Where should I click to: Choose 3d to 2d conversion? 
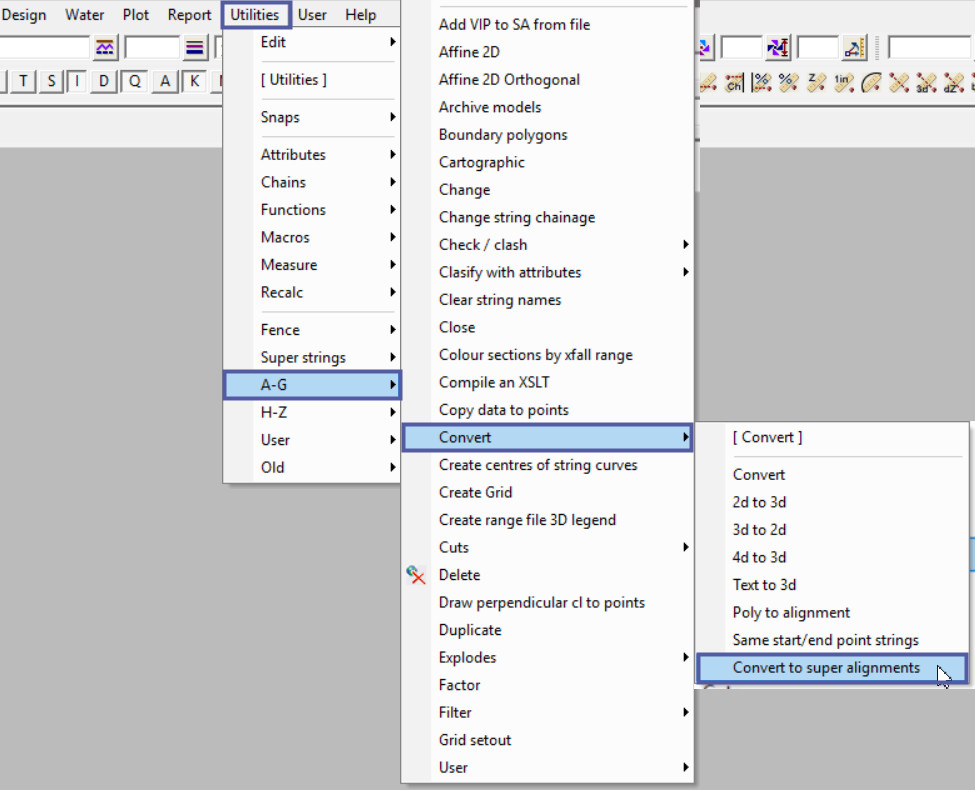832,530
